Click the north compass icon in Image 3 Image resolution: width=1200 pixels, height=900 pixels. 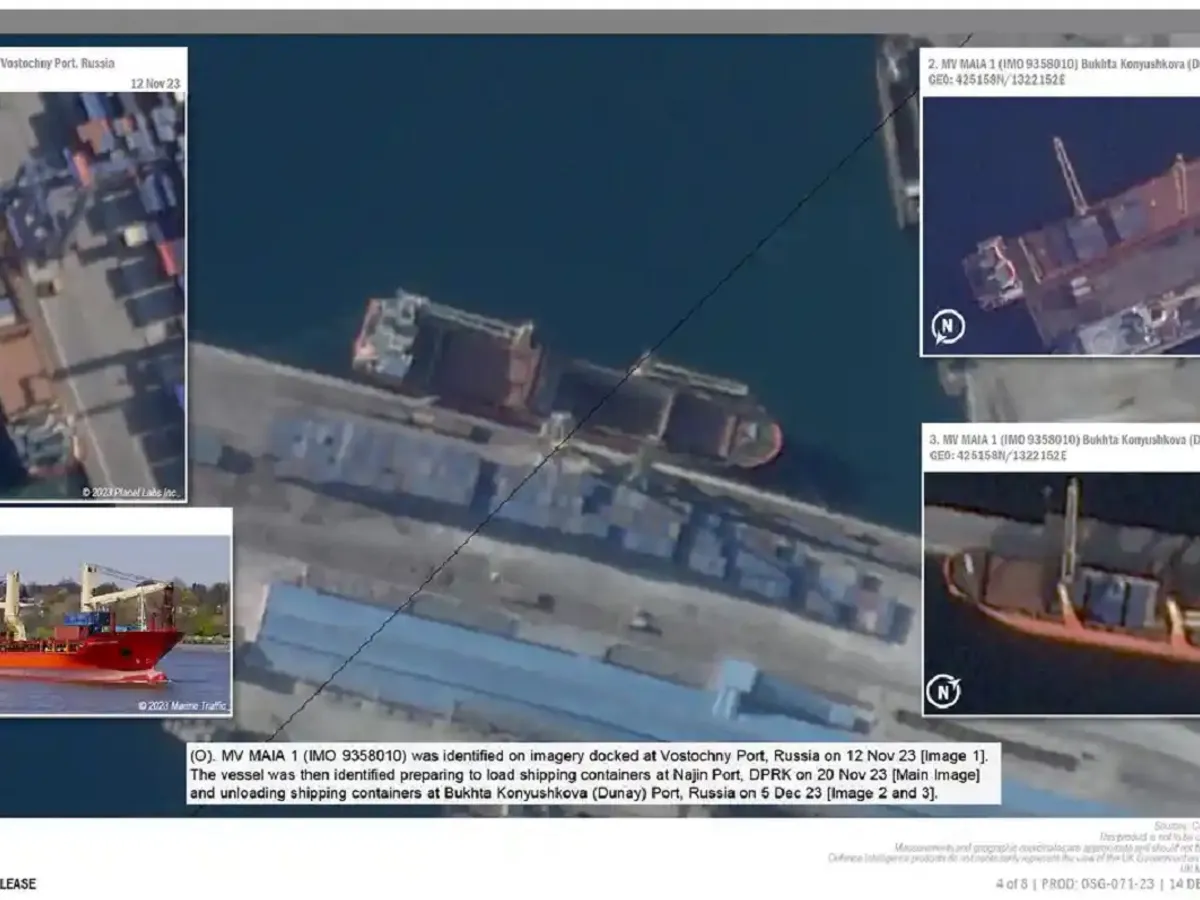[943, 691]
